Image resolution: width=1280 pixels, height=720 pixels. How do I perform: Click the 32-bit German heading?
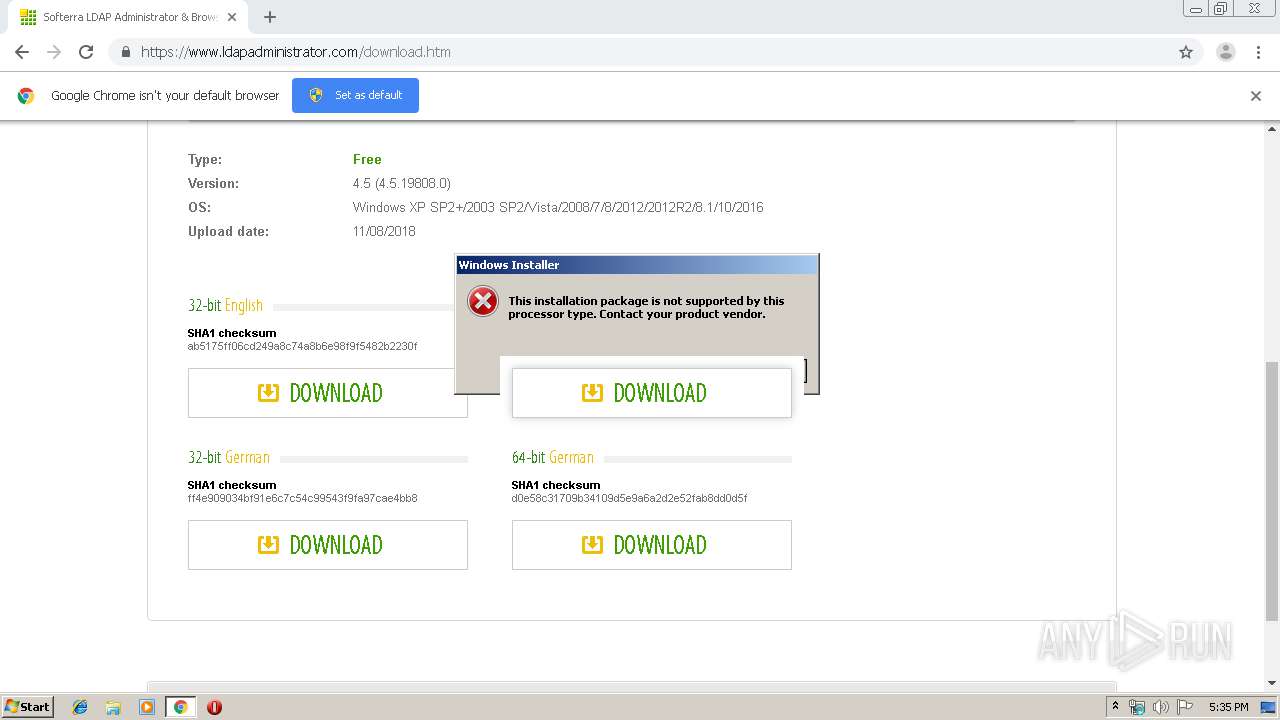(228, 457)
